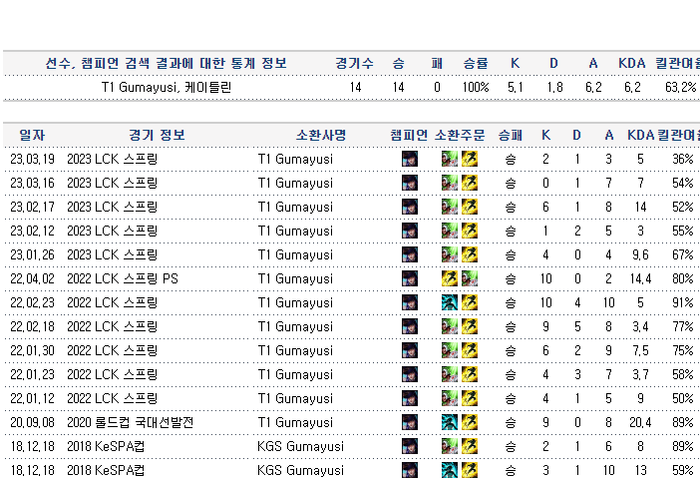Click the 소환사명 column header

(x=321, y=135)
